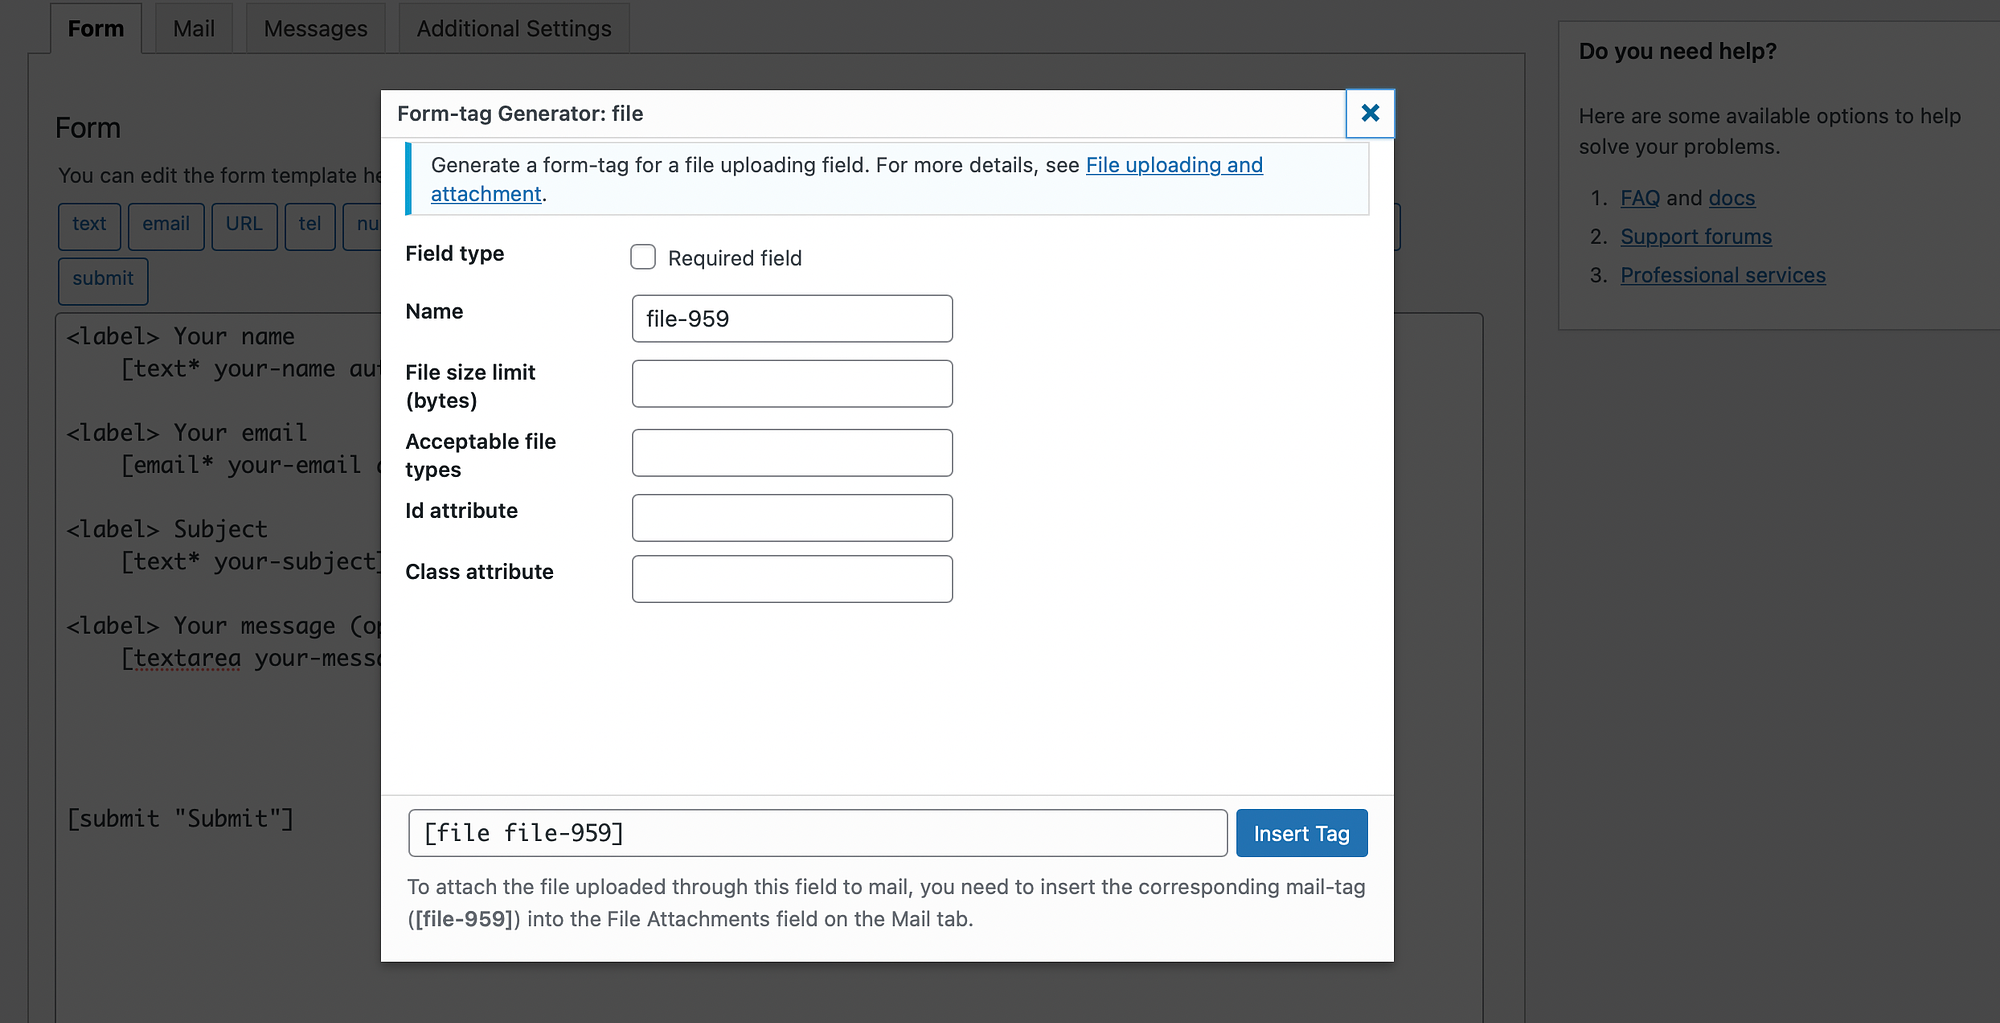The width and height of the screenshot is (2000, 1023).
Task: Click the URL tag button
Action: pos(244,226)
